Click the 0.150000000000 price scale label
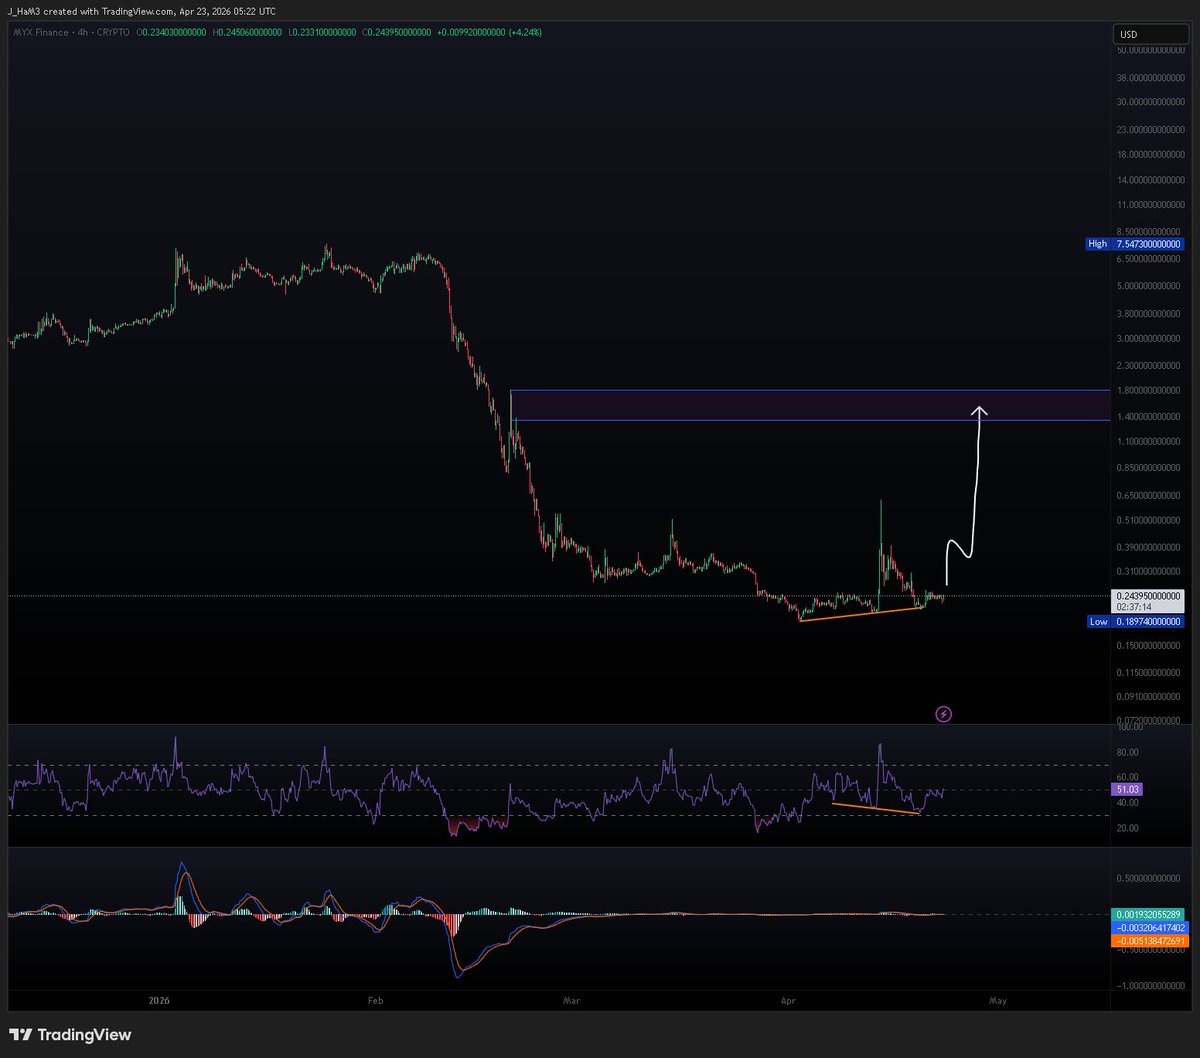Image resolution: width=1200 pixels, height=1058 pixels. click(1150, 645)
